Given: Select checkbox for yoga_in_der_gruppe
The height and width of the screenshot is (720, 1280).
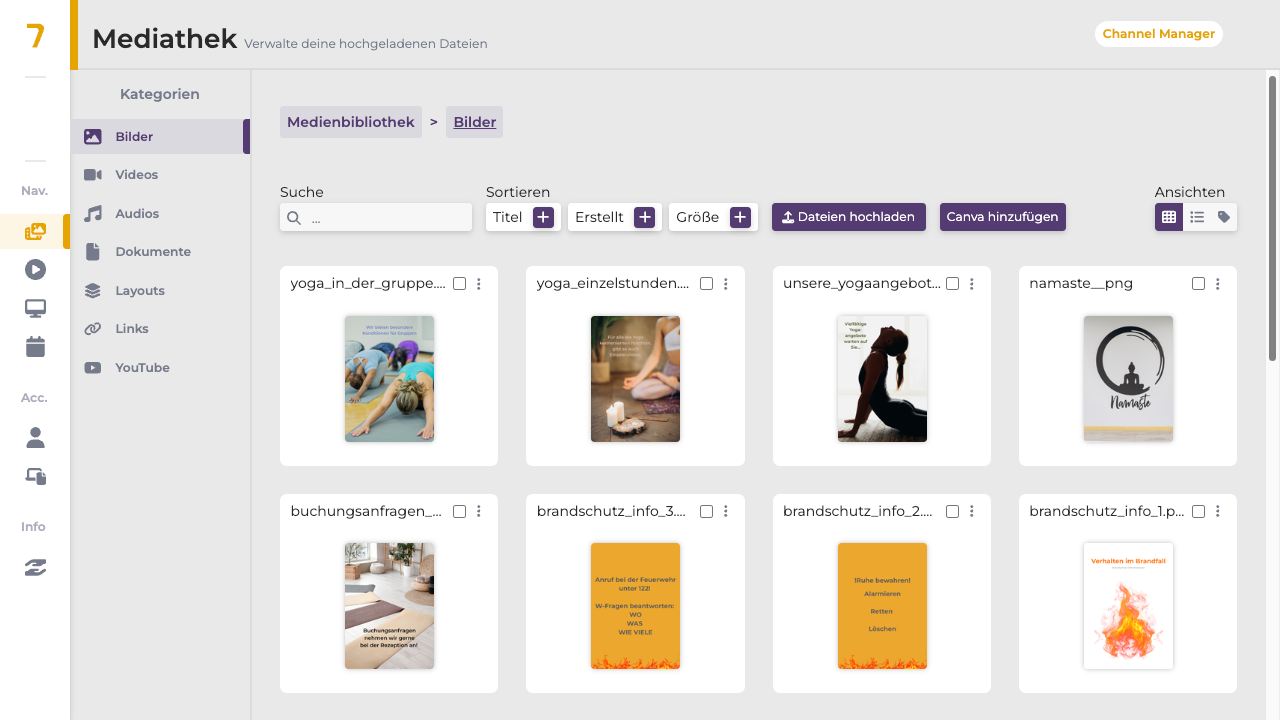Looking at the screenshot, I should (x=460, y=284).
